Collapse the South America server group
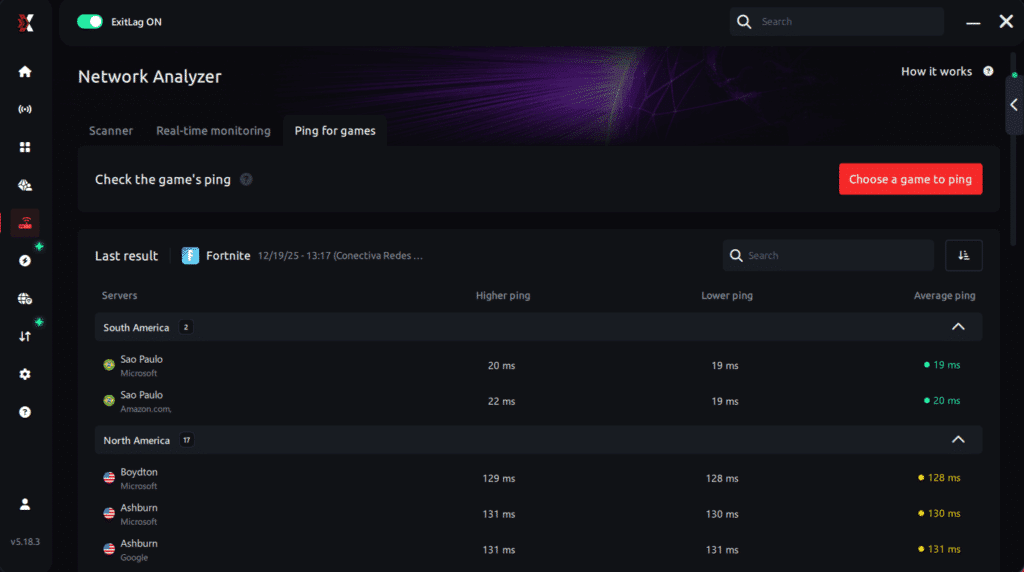Image resolution: width=1024 pixels, height=572 pixels. coord(958,326)
